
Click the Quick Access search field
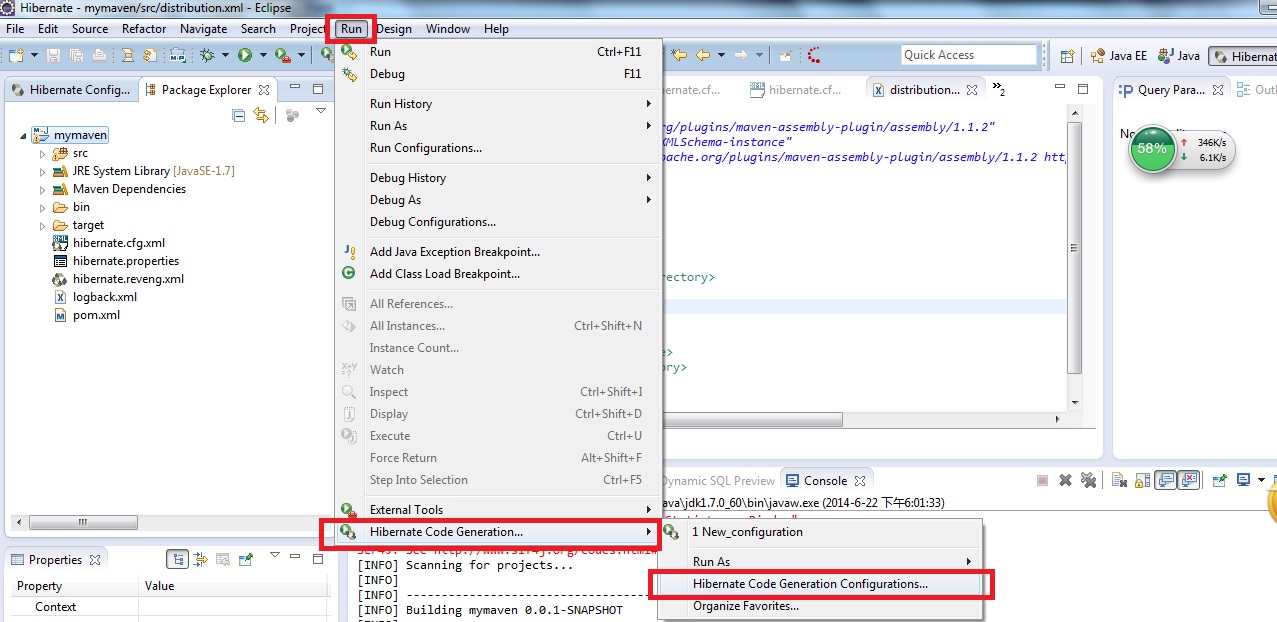click(968, 55)
